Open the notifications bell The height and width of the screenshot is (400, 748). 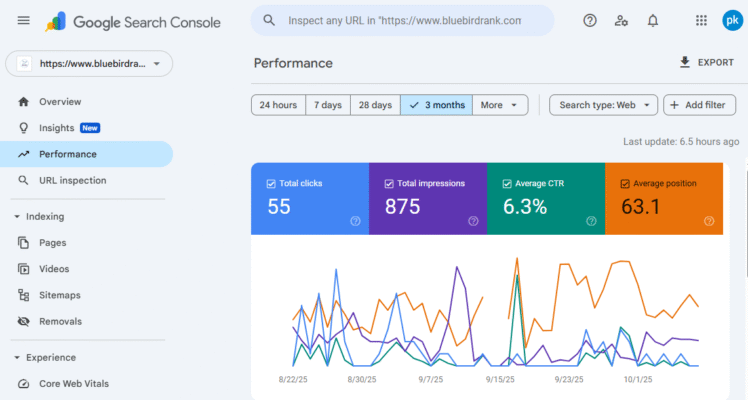coord(653,21)
